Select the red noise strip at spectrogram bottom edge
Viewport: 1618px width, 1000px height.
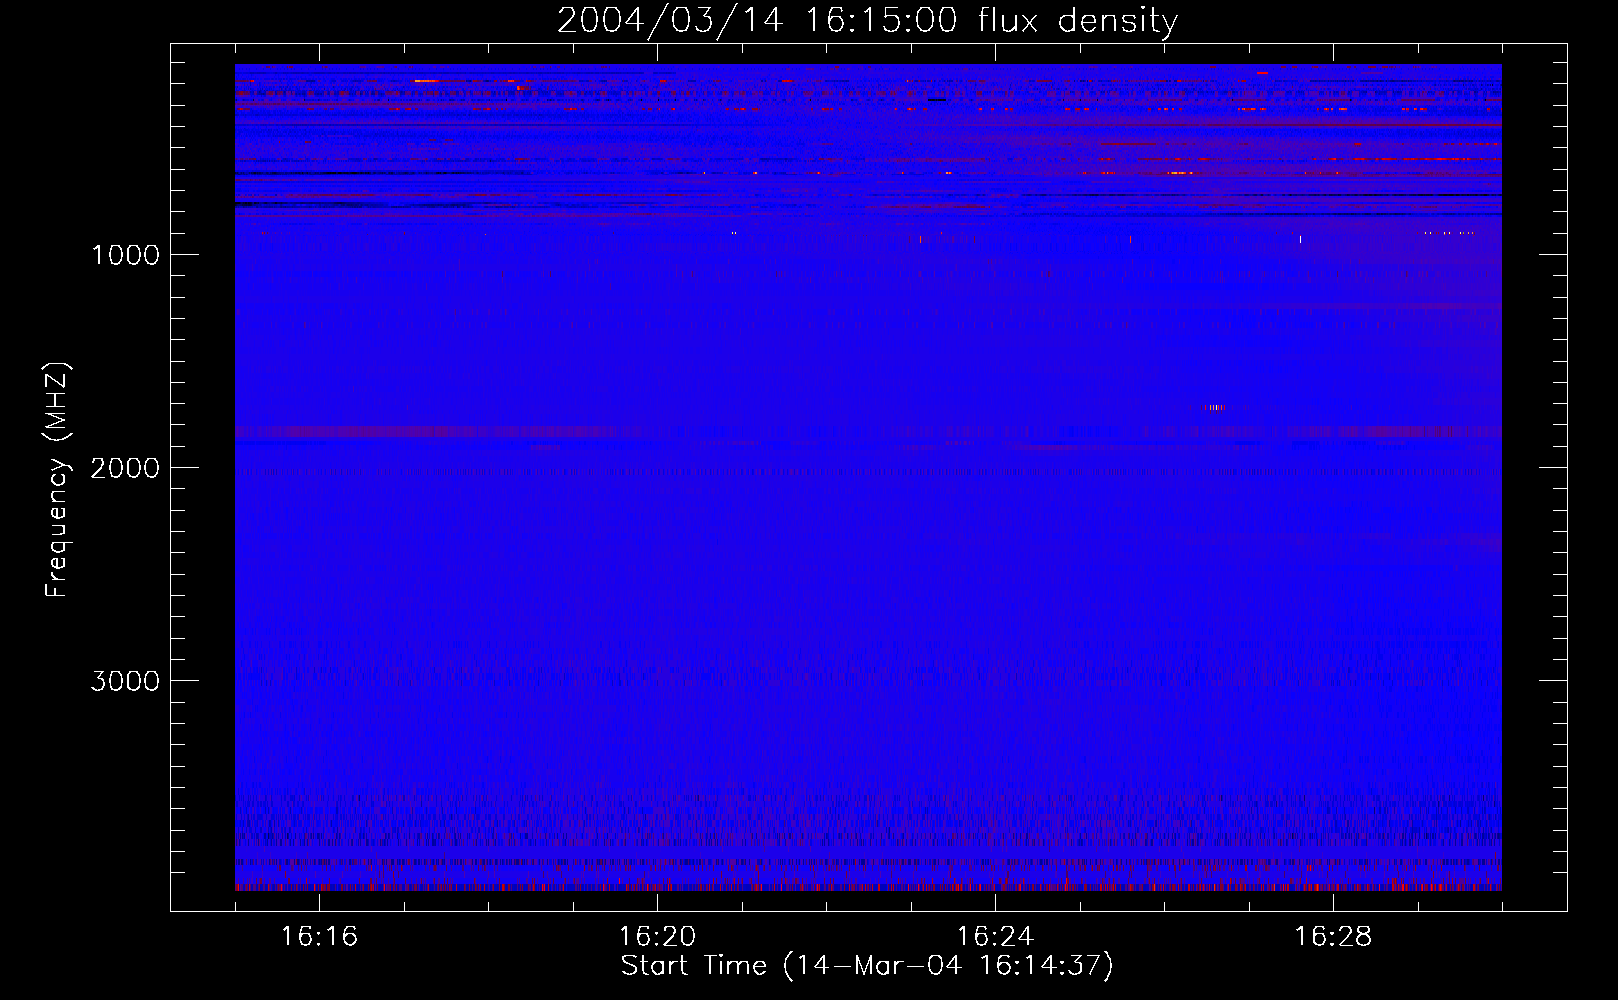[868, 886]
